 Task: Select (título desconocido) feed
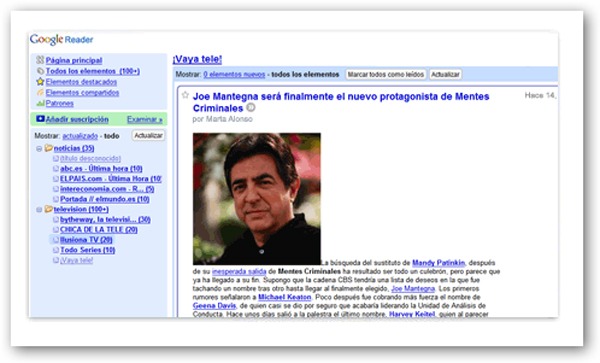coord(90,158)
